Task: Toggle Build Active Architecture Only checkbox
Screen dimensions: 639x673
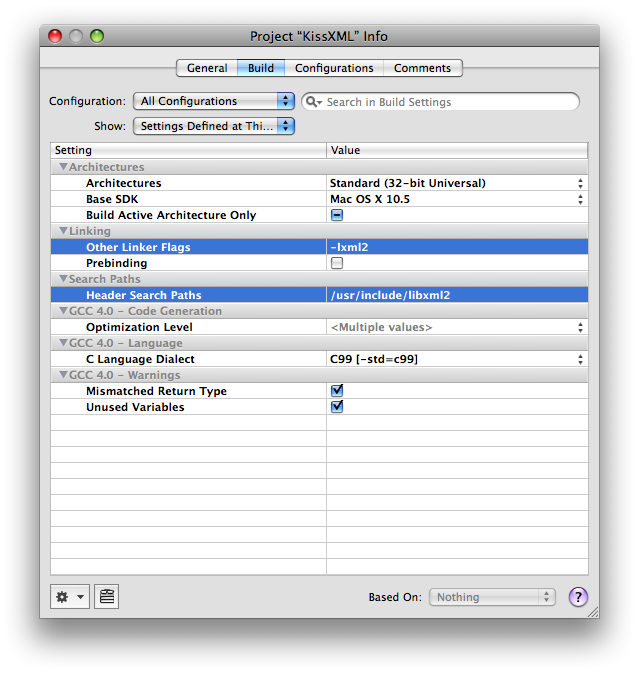Action: point(337,215)
